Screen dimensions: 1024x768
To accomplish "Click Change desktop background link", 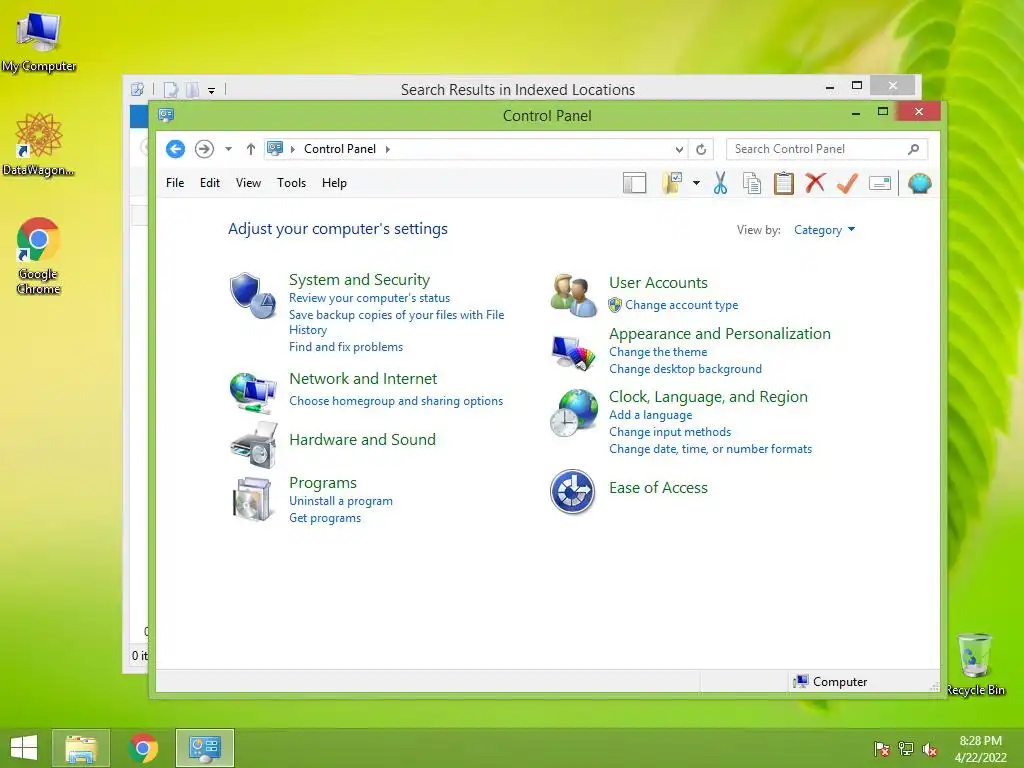I will tap(685, 369).
